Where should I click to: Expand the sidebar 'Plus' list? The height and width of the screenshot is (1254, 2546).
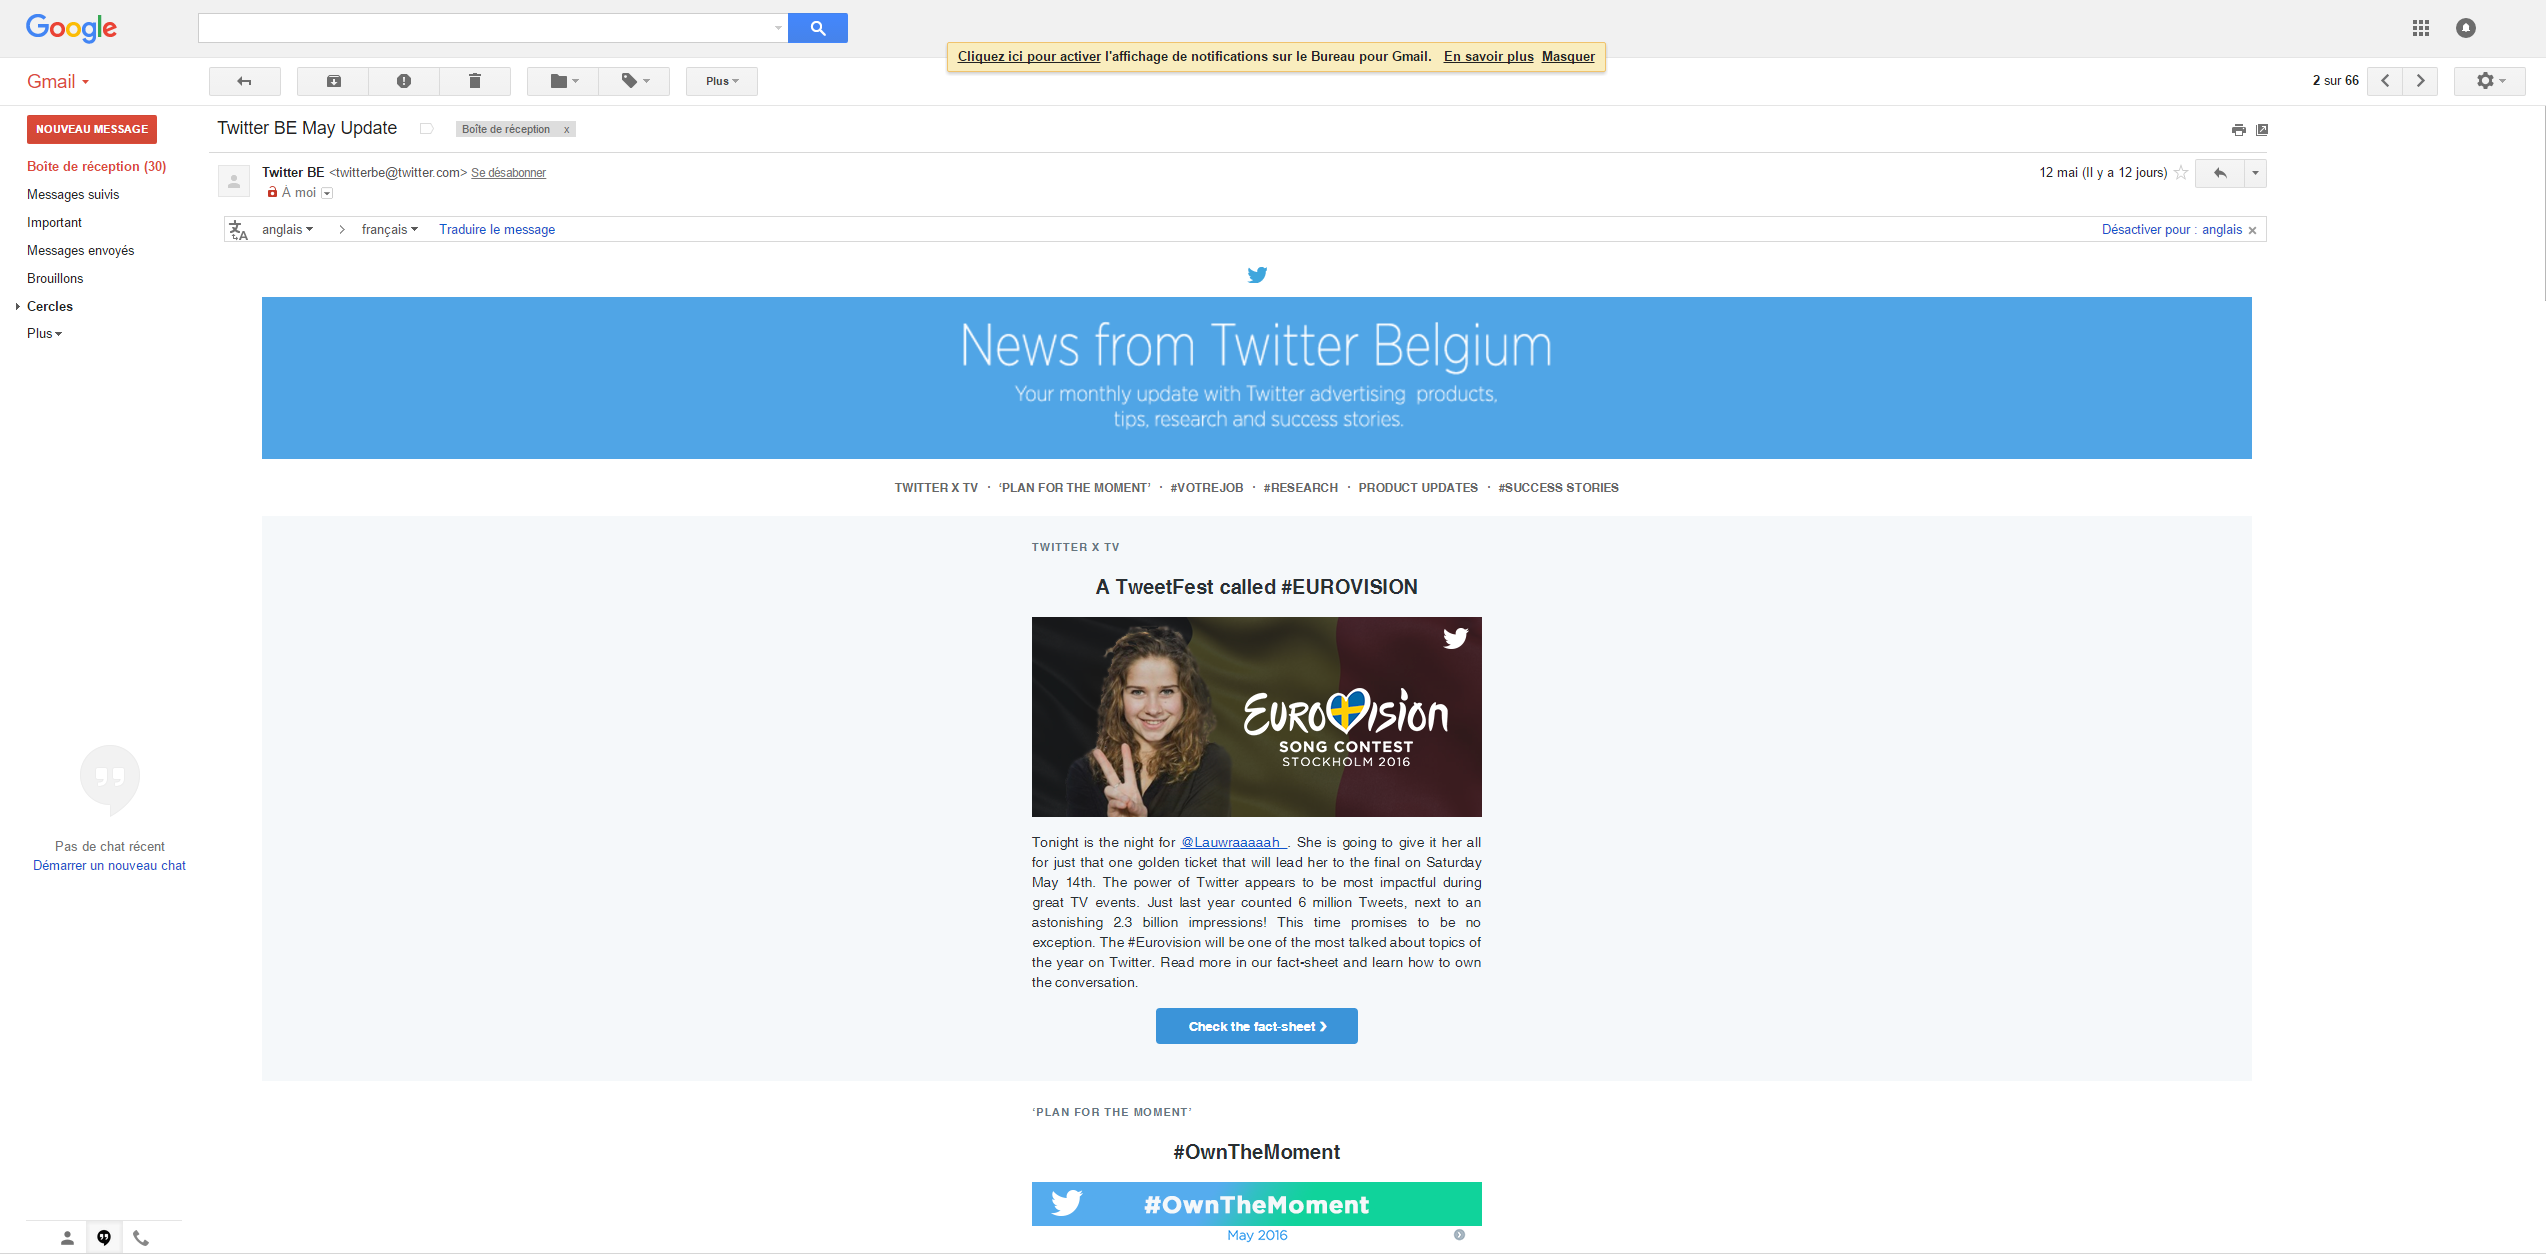(44, 334)
